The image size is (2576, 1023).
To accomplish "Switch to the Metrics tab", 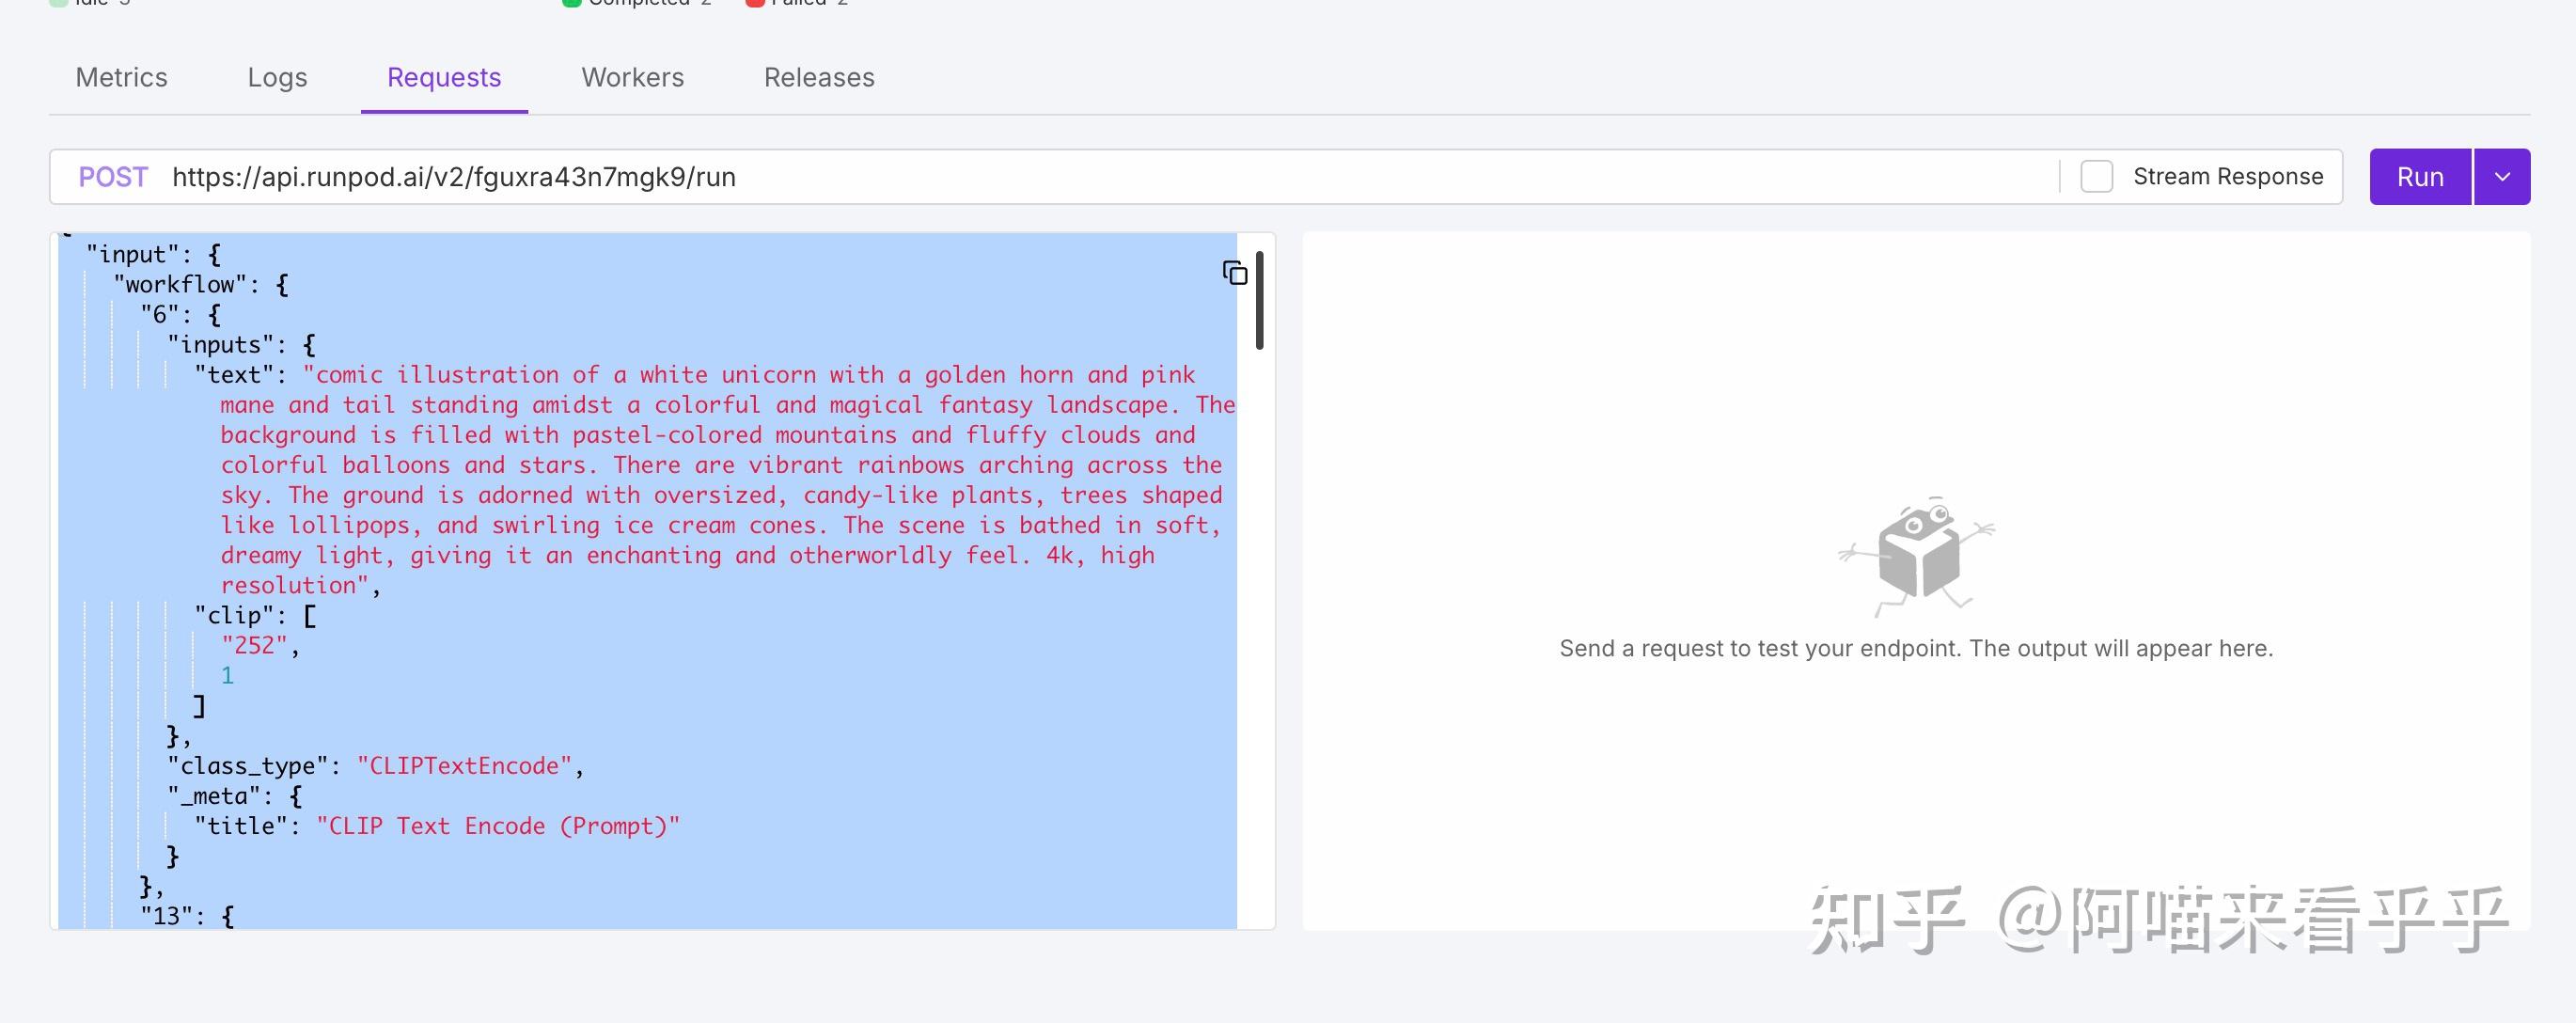I will (121, 78).
